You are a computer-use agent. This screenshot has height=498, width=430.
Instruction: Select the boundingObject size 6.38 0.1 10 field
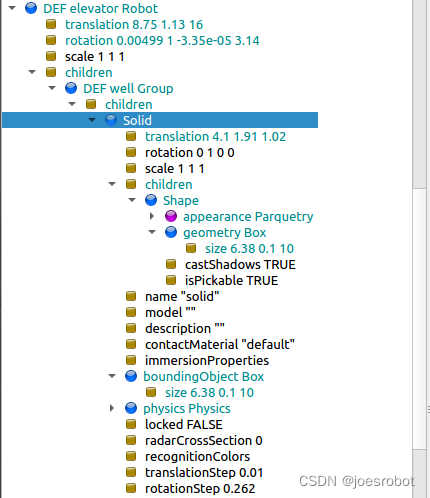pyautogui.click(x=209, y=392)
